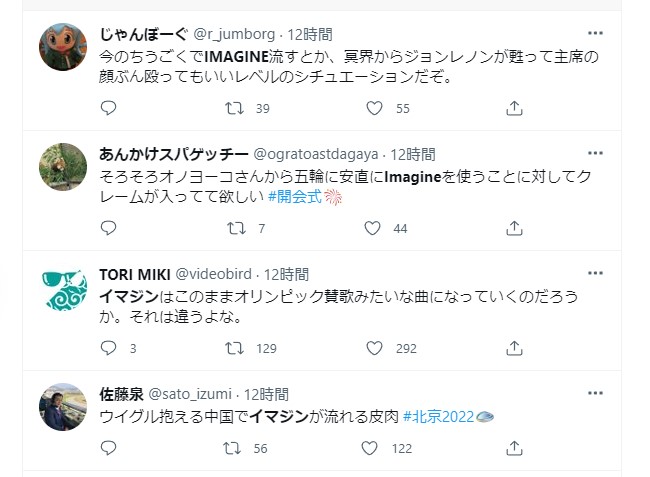The height and width of the screenshot is (477, 650).
Task: Retweet the ogratoastdagaya tweet
Action: coord(236,228)
